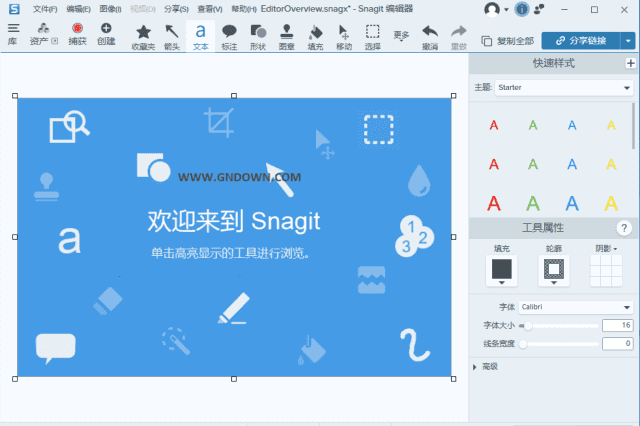The image size is (640, 426).
Task: Click quick styles panel scrollbar
Action: click(x=633, y=126)
